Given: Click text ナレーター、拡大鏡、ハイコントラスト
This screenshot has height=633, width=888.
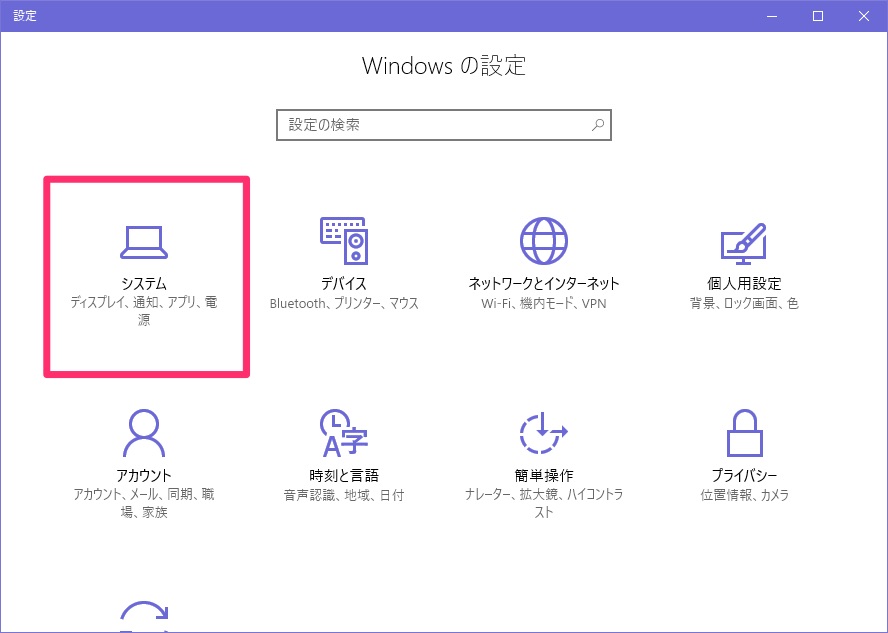Looking at the screenshot, I should (x=544, y=503).
